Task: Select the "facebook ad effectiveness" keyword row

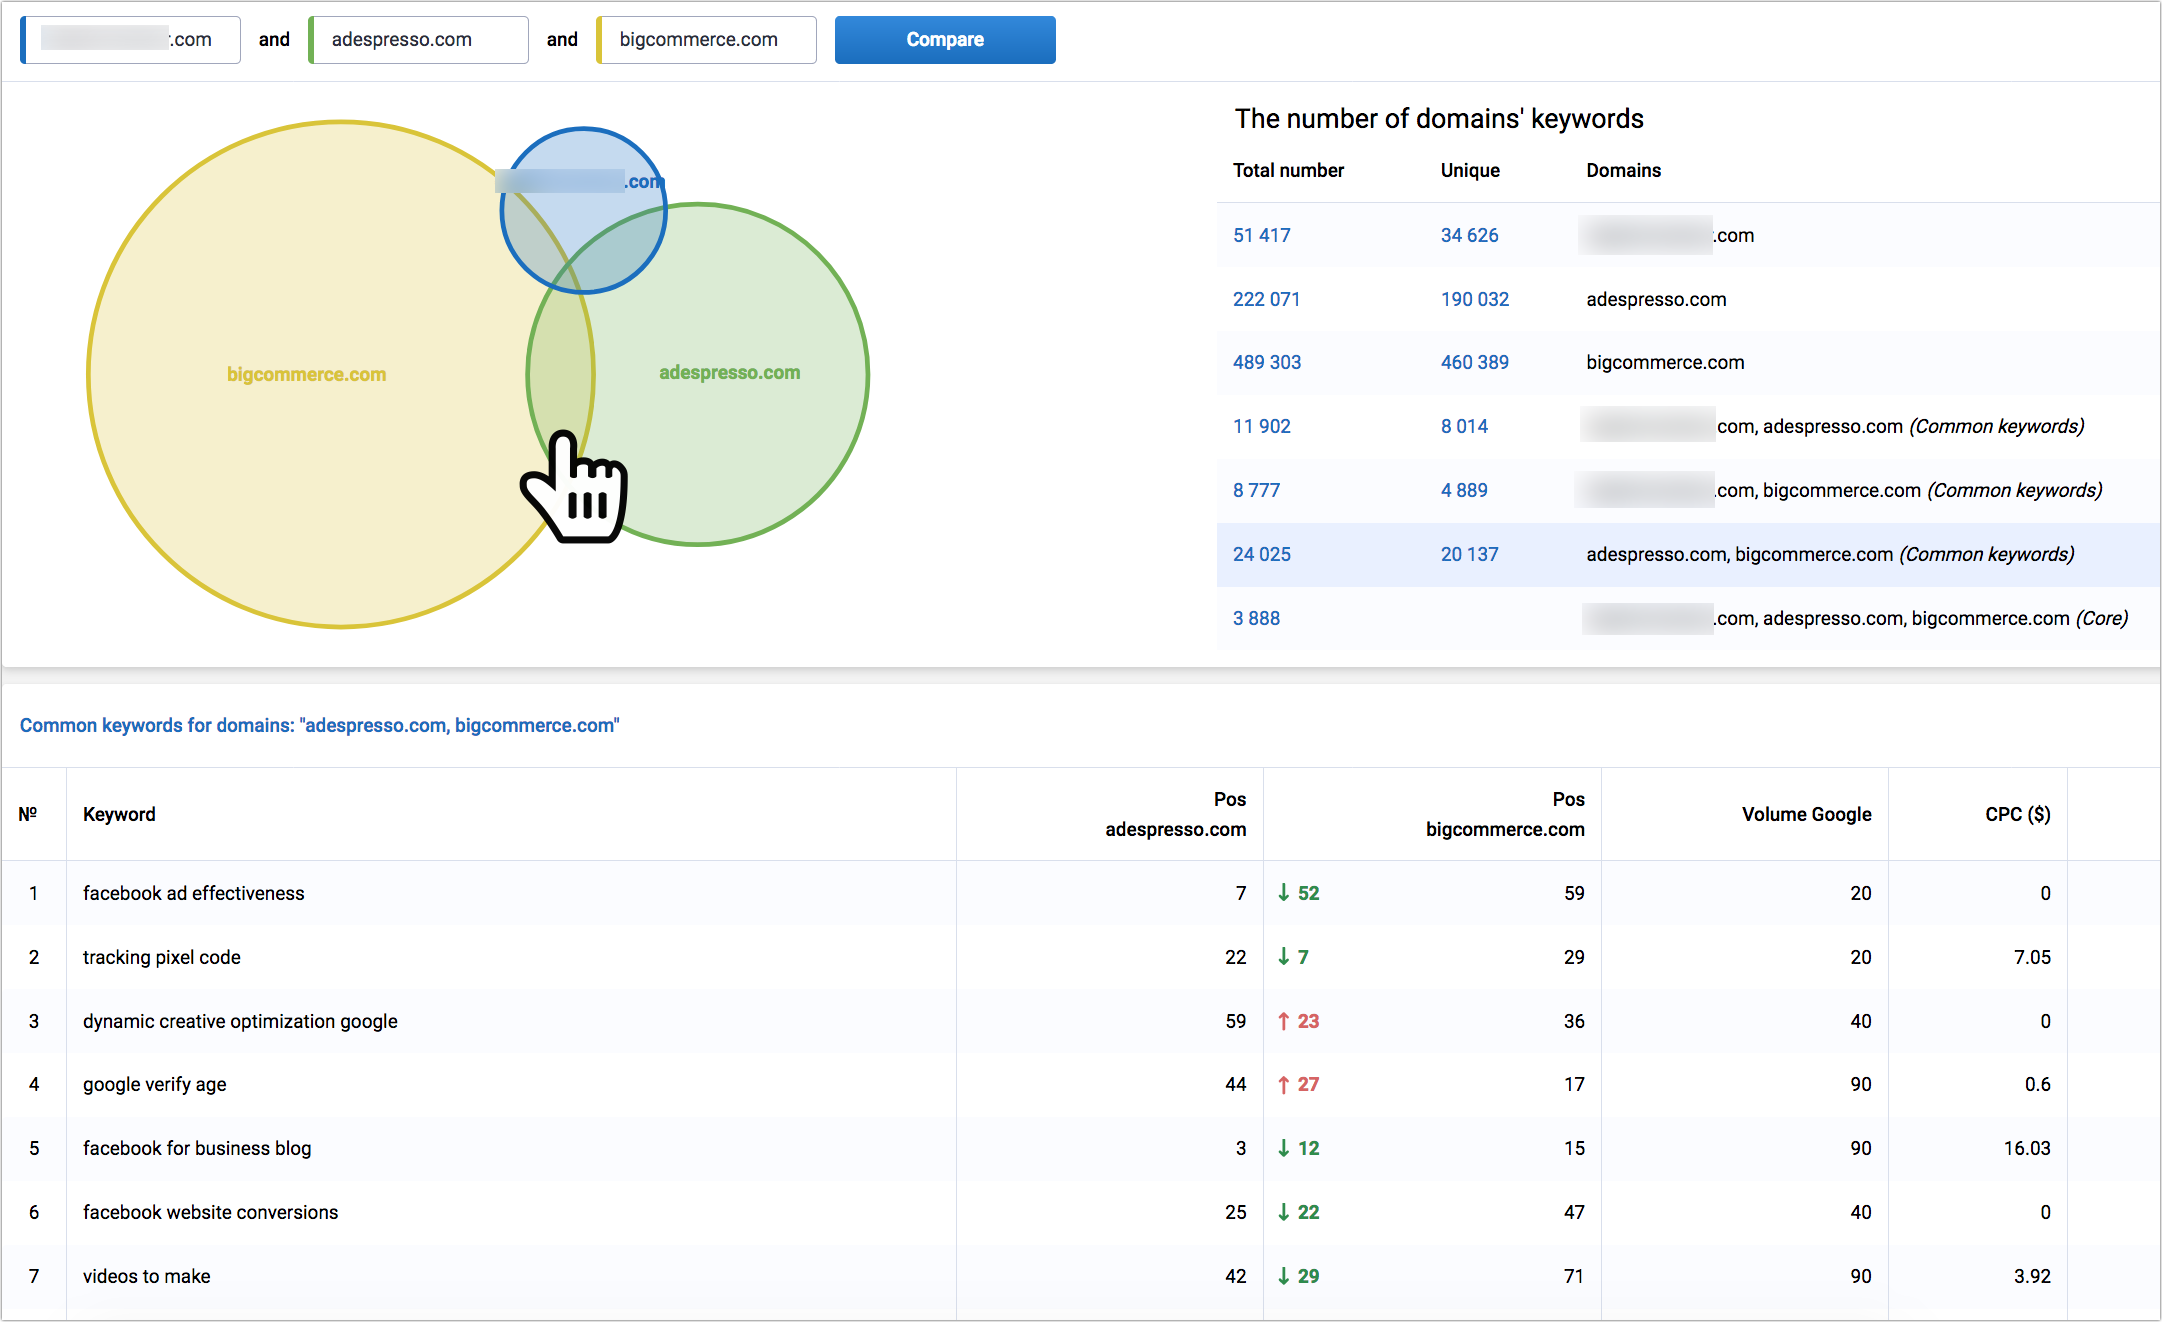Action: pos(193,893)
